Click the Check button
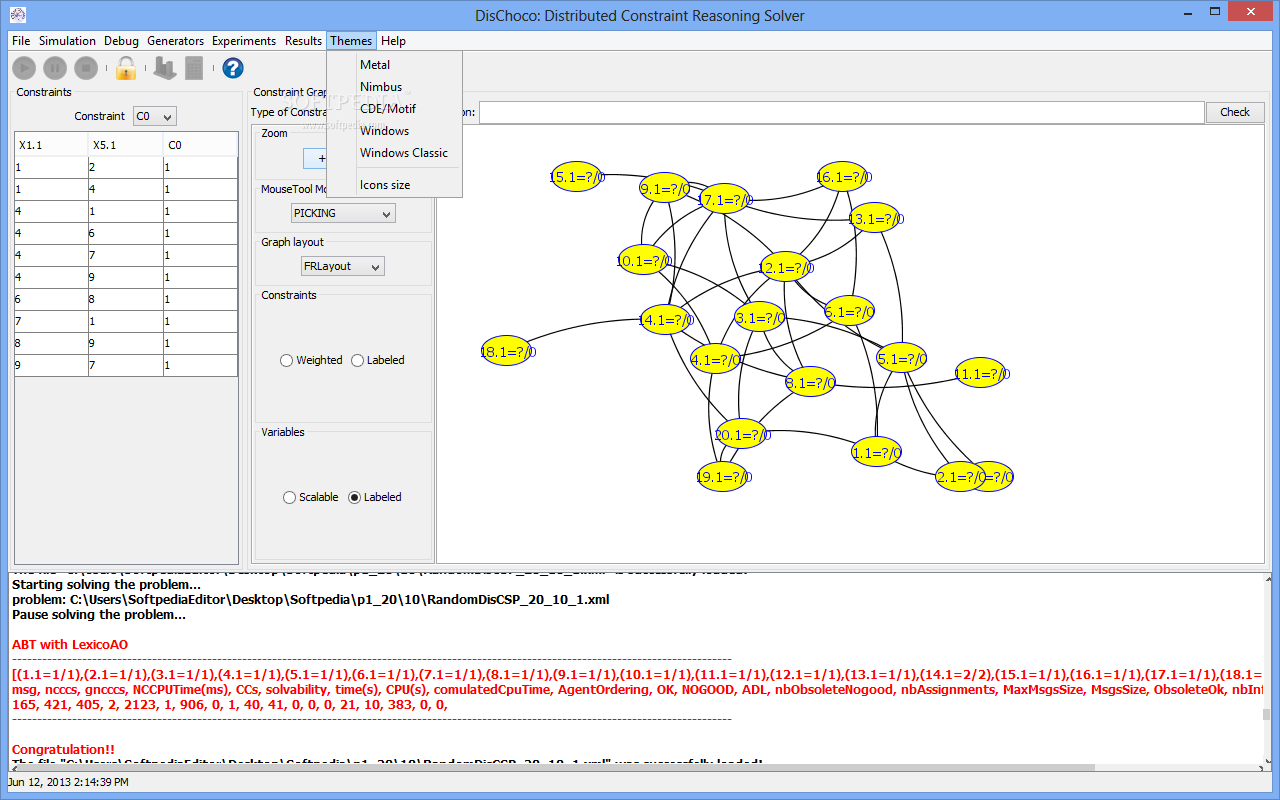Screen dimensions: 1280x800 (1235, 112)
